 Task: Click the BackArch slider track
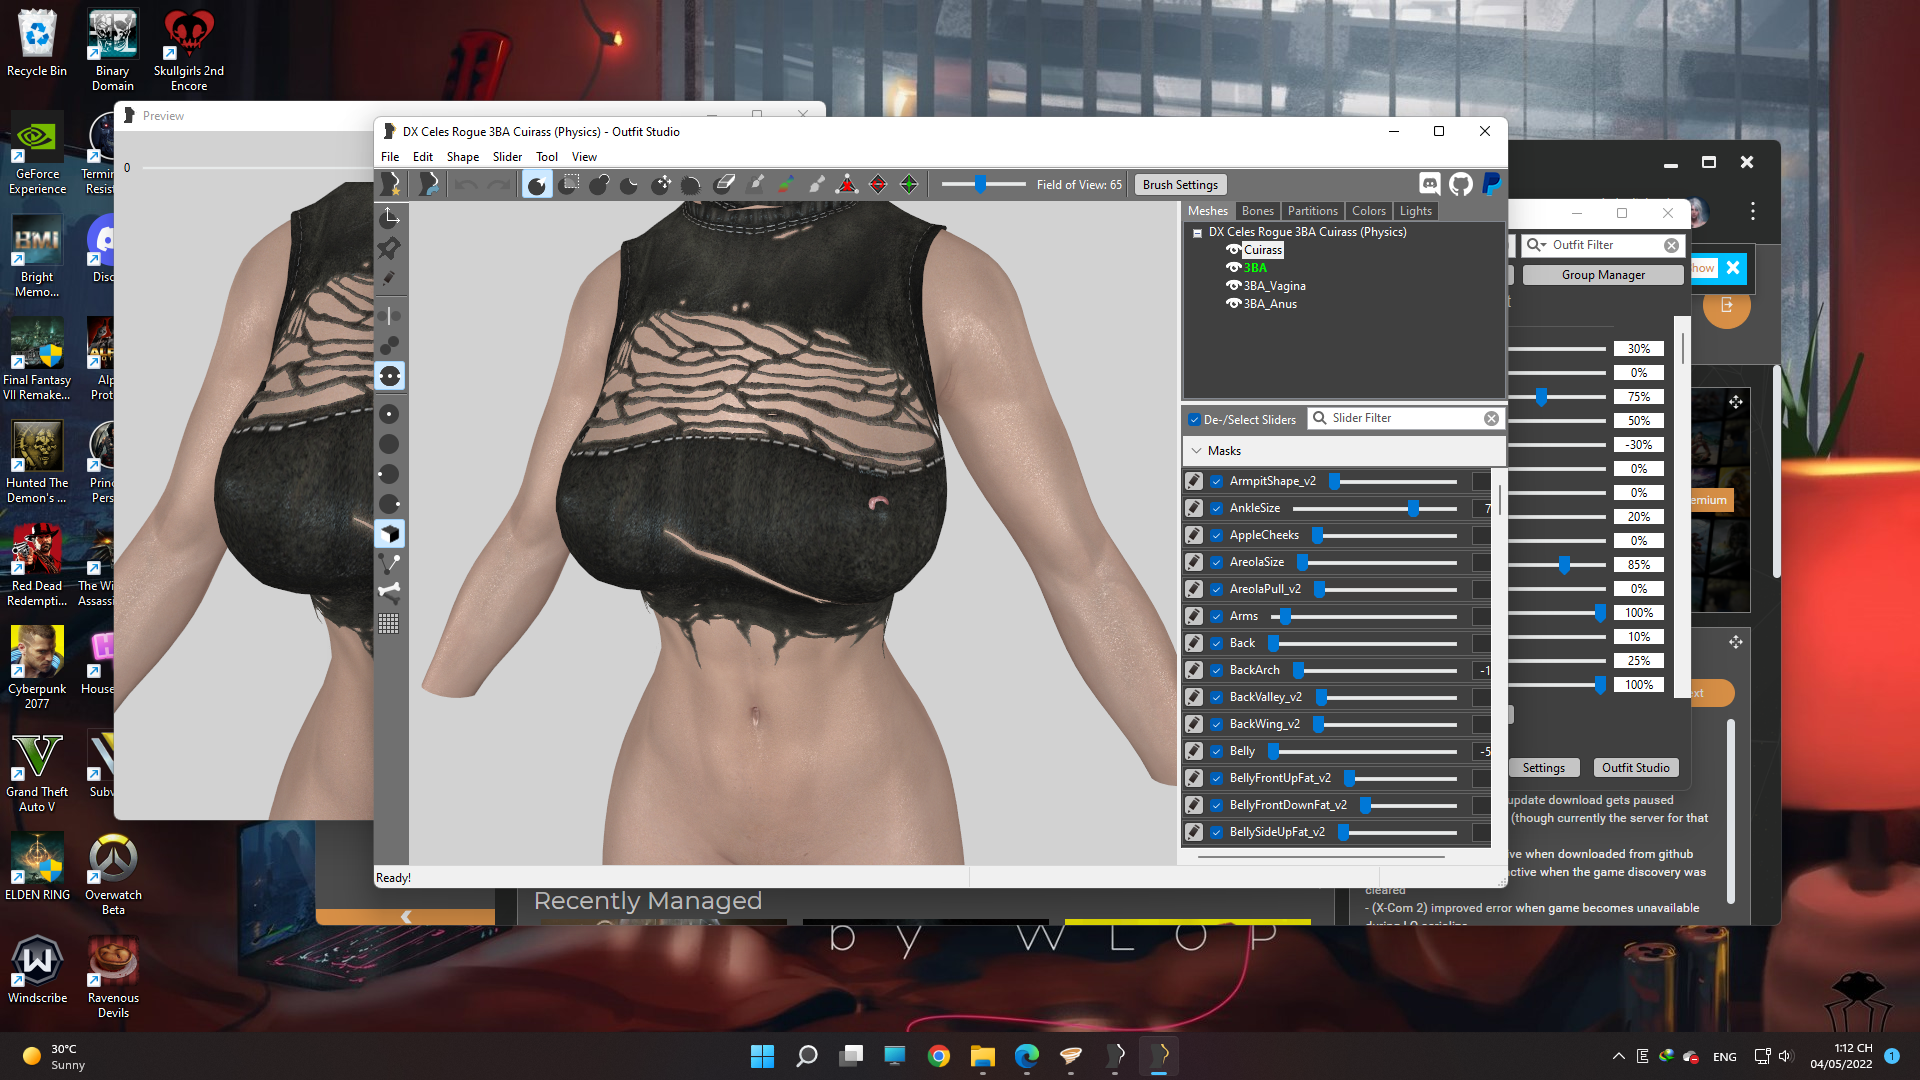pos(1375,671)
